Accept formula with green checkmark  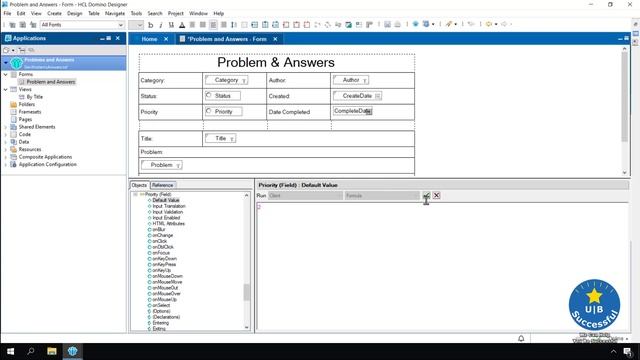(427, 196)
